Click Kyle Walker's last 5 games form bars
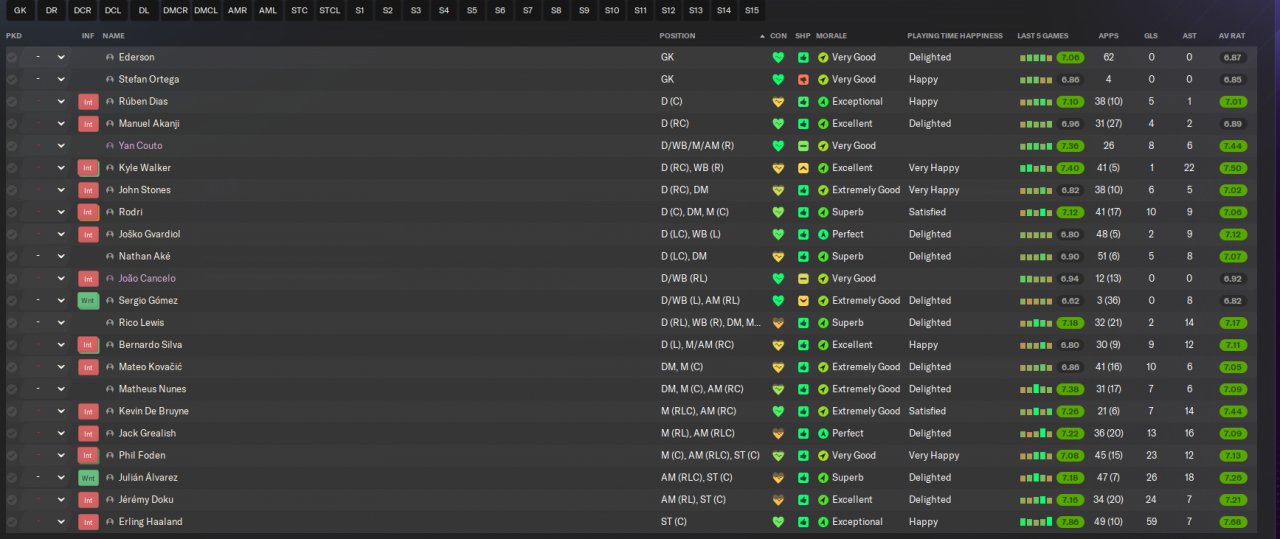Viewport: 1280px width, 539px height. [x=1036, y=168]
